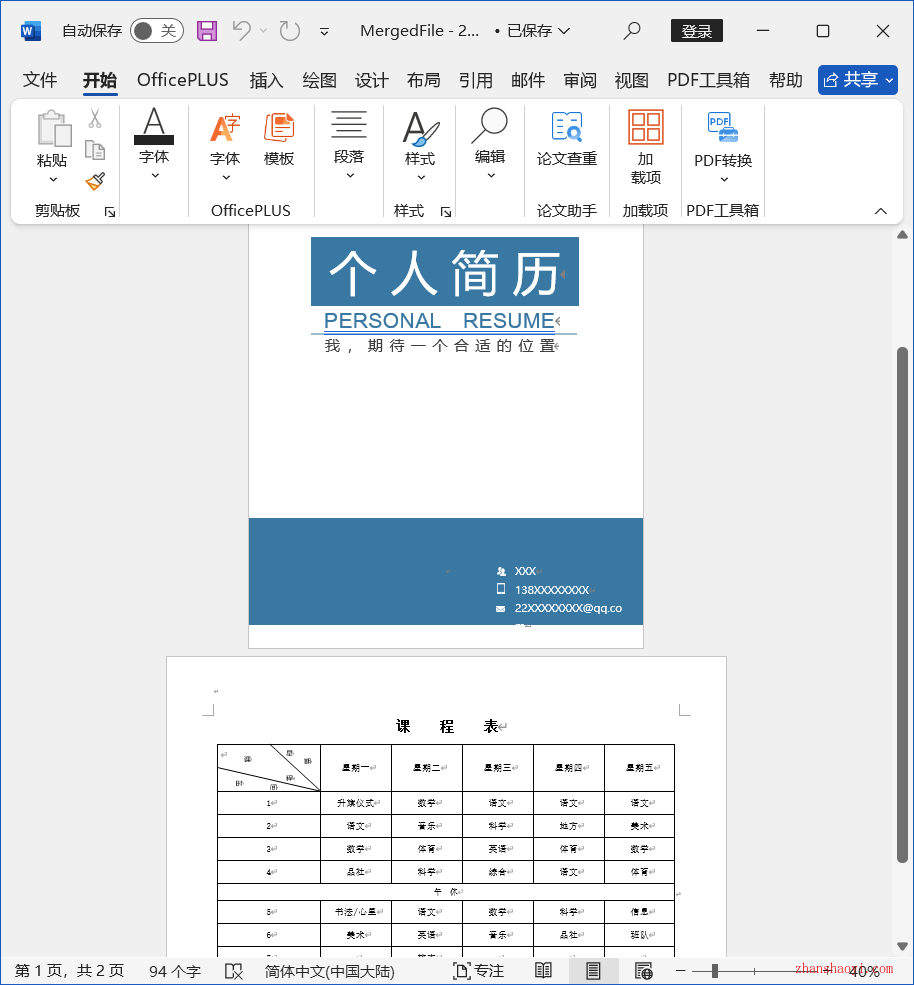Screen dimensions: 914x985
Task: Switch to Read Mode view toggle
Action: click(x=541, y=969)
